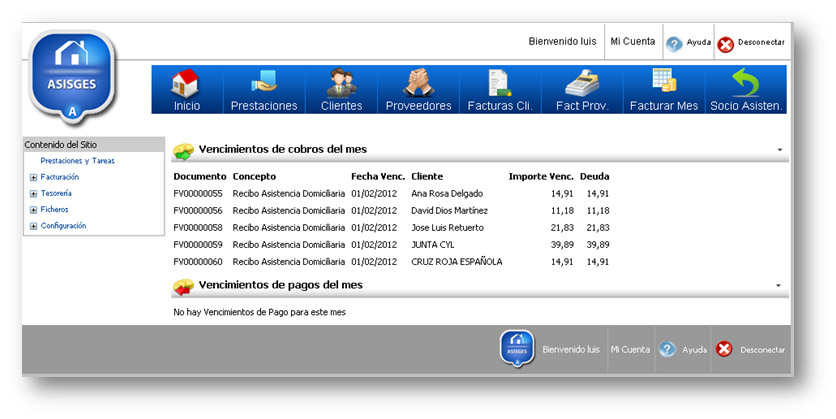Click the blue Ayuda question mark icon in header

point(674,44)
